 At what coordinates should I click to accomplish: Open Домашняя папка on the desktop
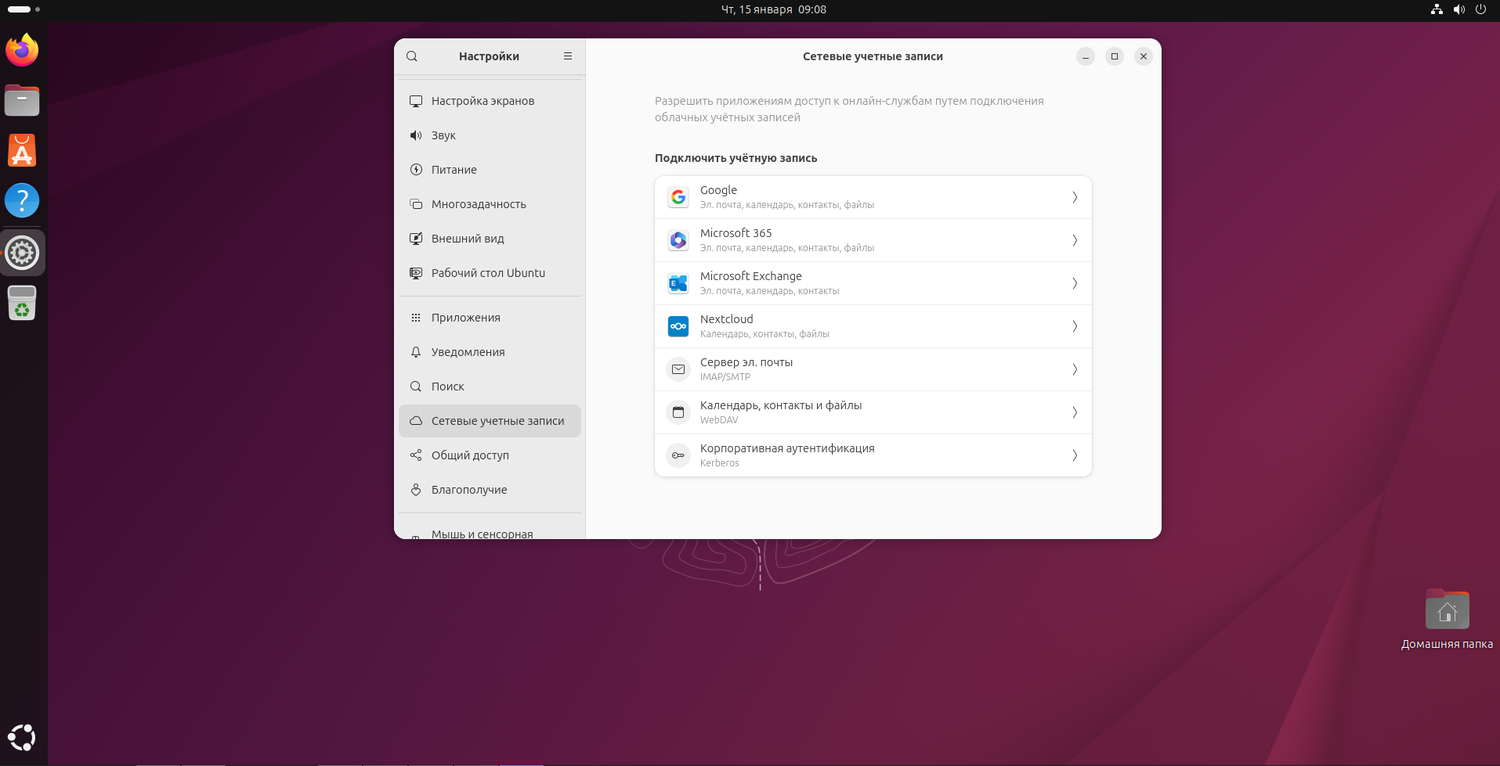coord(1447,608)
